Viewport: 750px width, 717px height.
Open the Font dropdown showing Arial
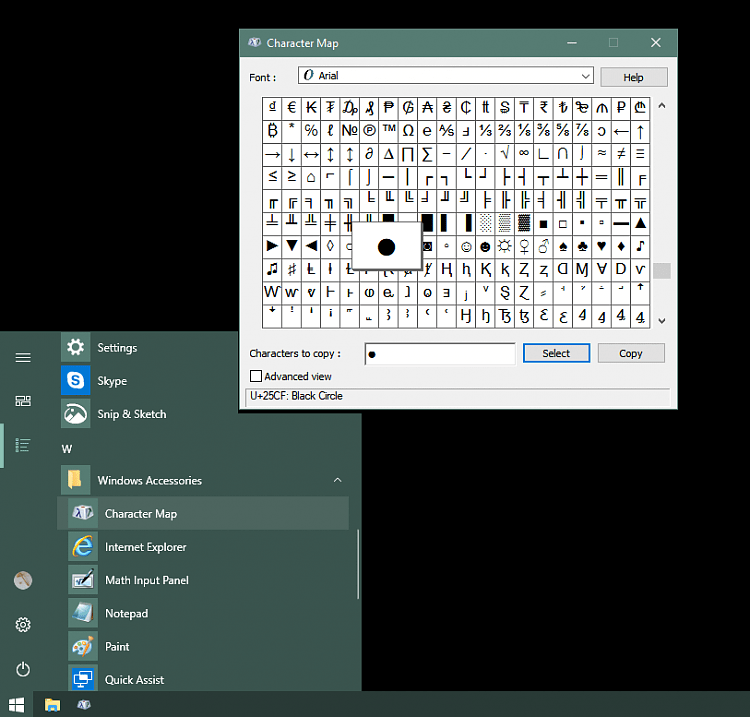[x=445, y=76]
